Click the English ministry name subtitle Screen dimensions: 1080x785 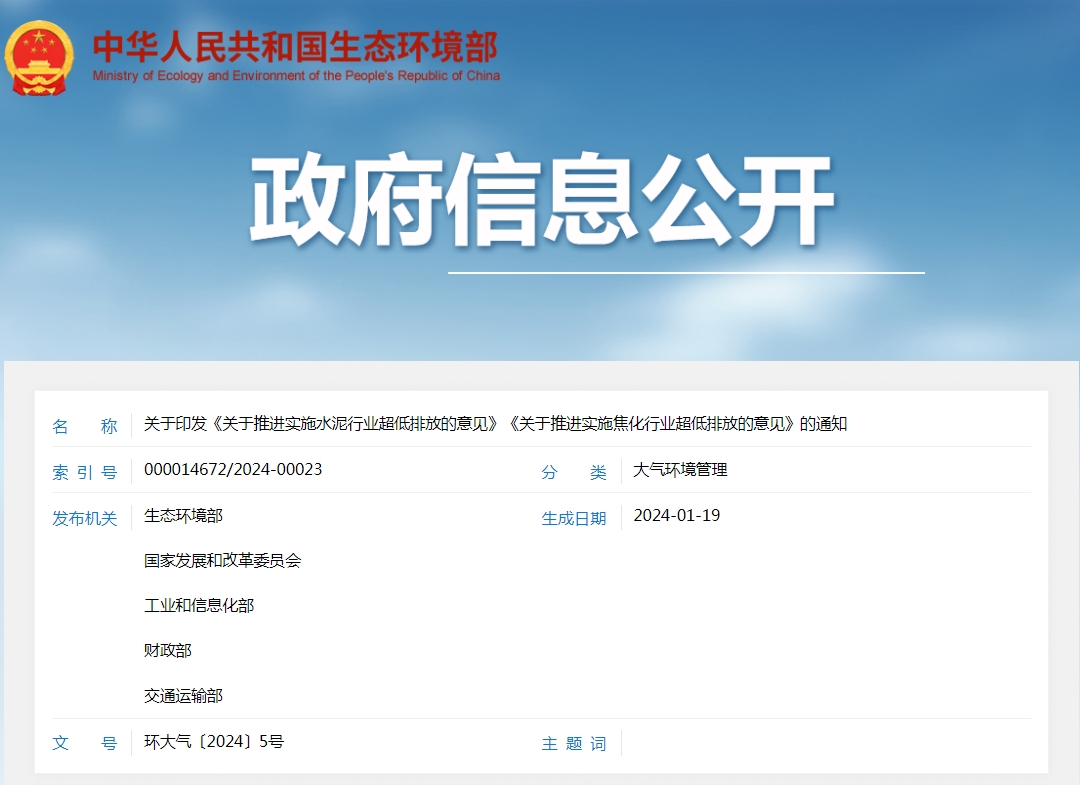click(x=296, y=76)
